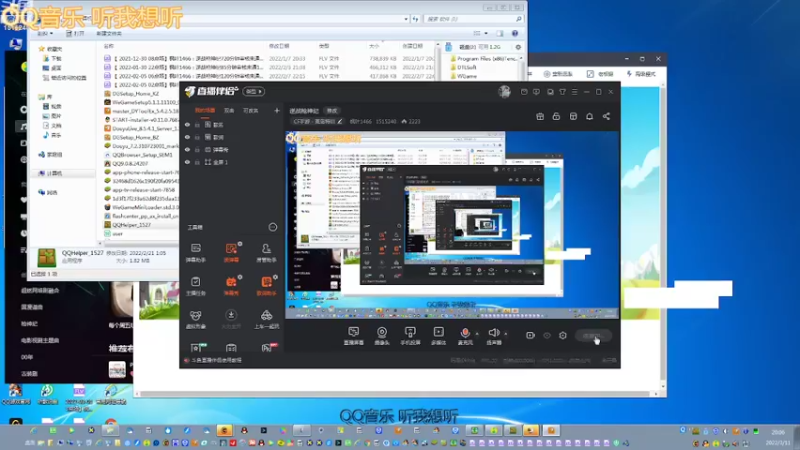This screenshot has width=800, height=450.
Task: Click New Folder in Explorer toolbar
Action: coord(109,34)
